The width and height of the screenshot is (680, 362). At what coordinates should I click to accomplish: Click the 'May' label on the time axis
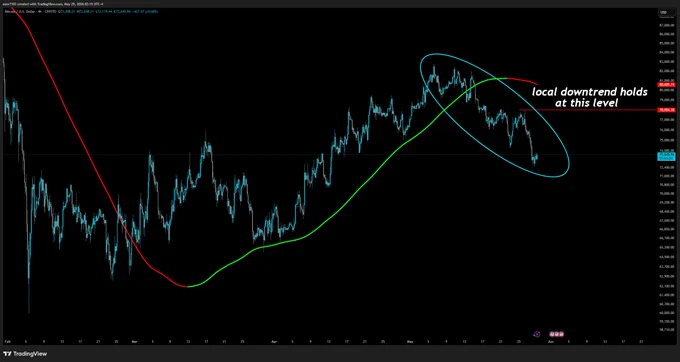click(410, 342)
